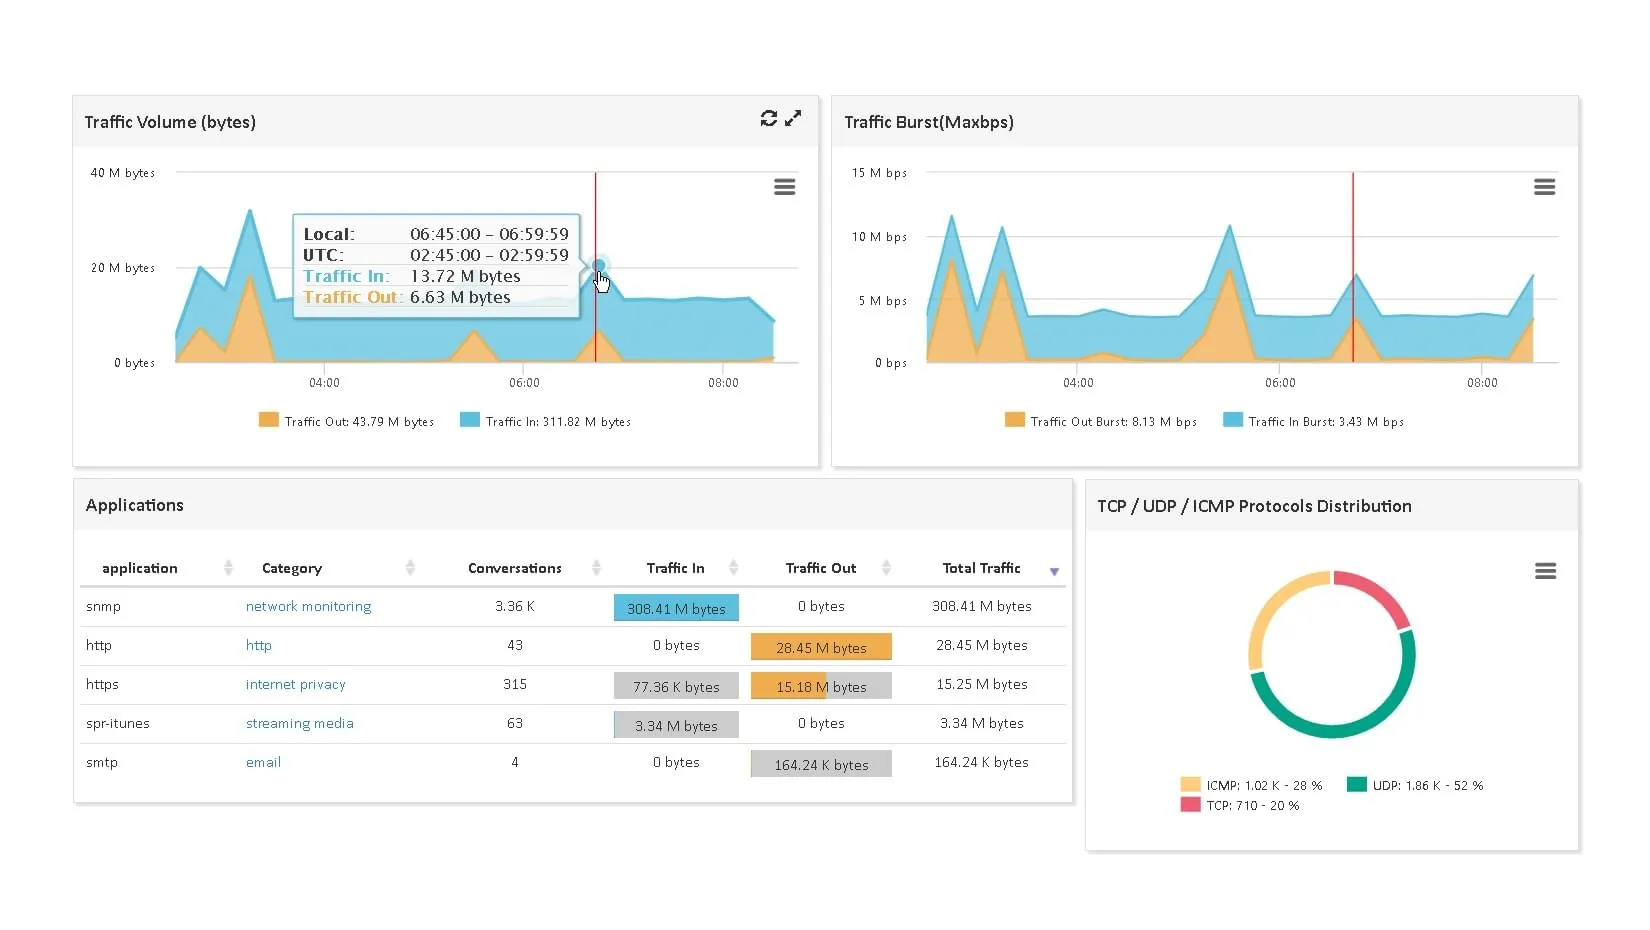Click the highlighted data point on volume chart
Screen dimensions: 1650x930
coord(598,266)
